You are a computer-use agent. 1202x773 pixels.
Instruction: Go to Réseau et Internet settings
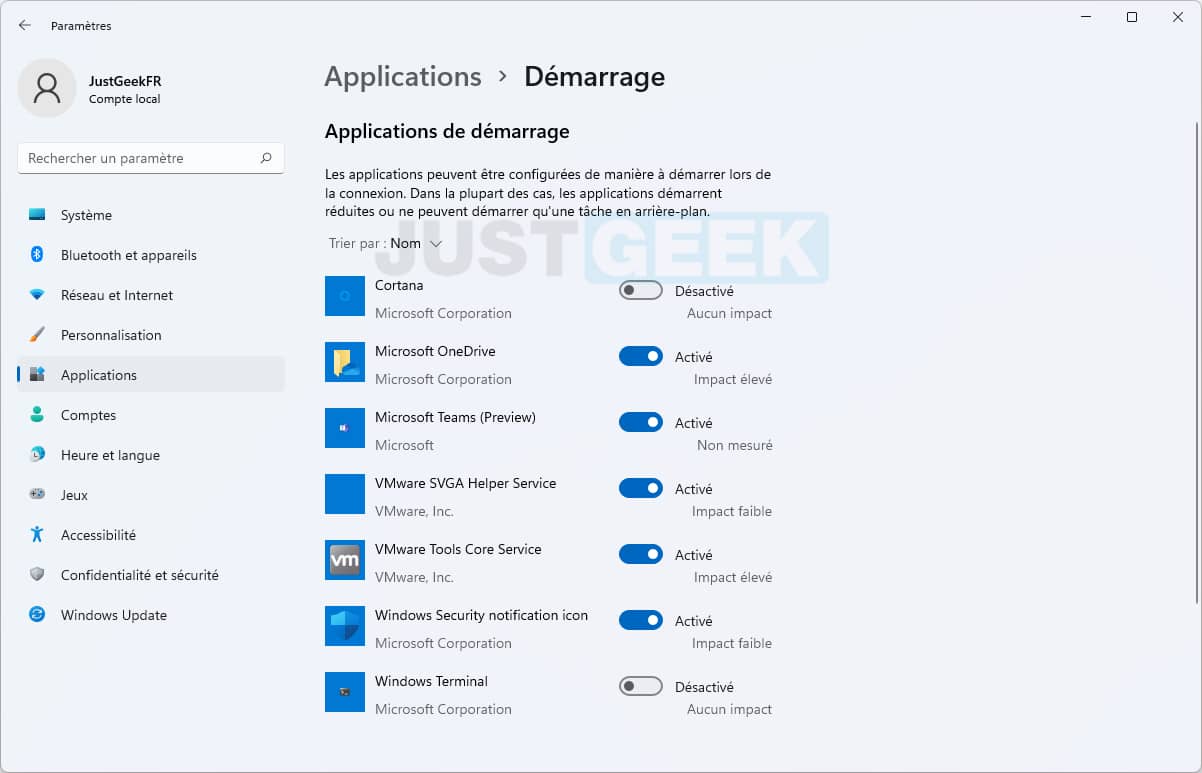(151, 295)
